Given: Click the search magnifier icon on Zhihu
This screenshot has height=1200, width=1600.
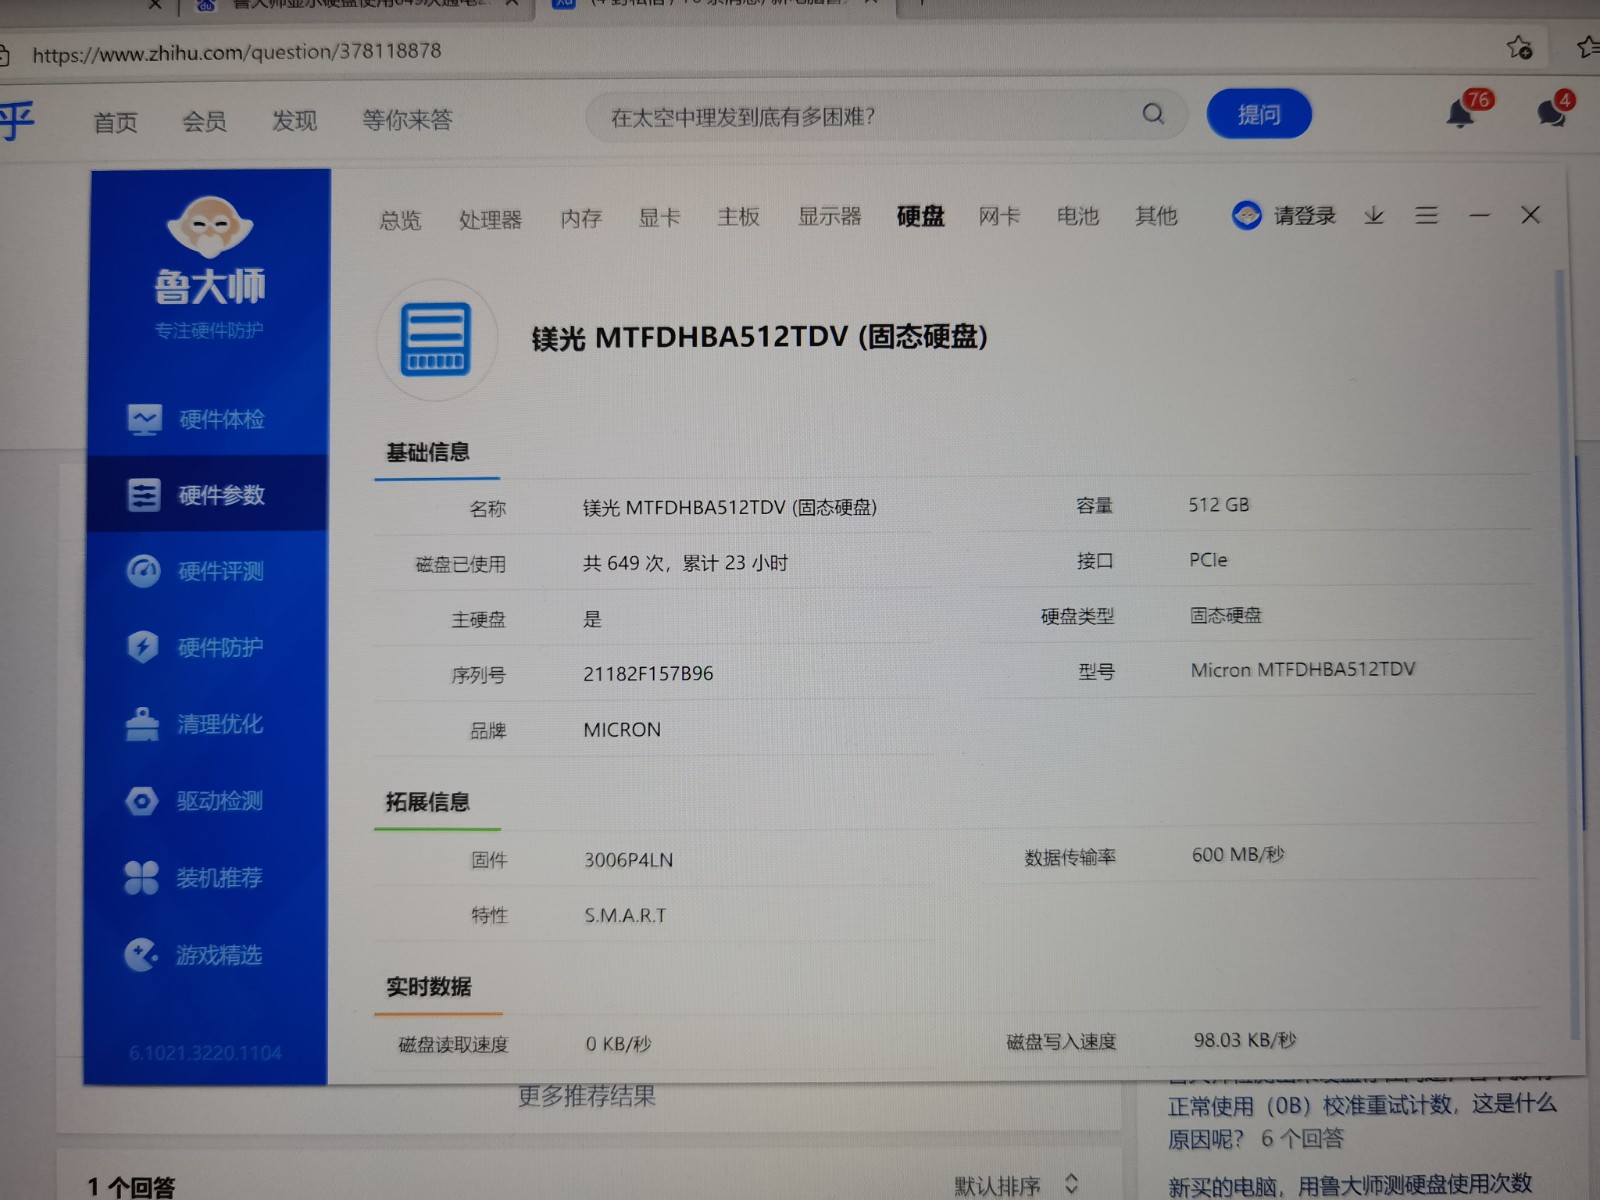Looking at the screenshot, I should tap(1153, 114).
